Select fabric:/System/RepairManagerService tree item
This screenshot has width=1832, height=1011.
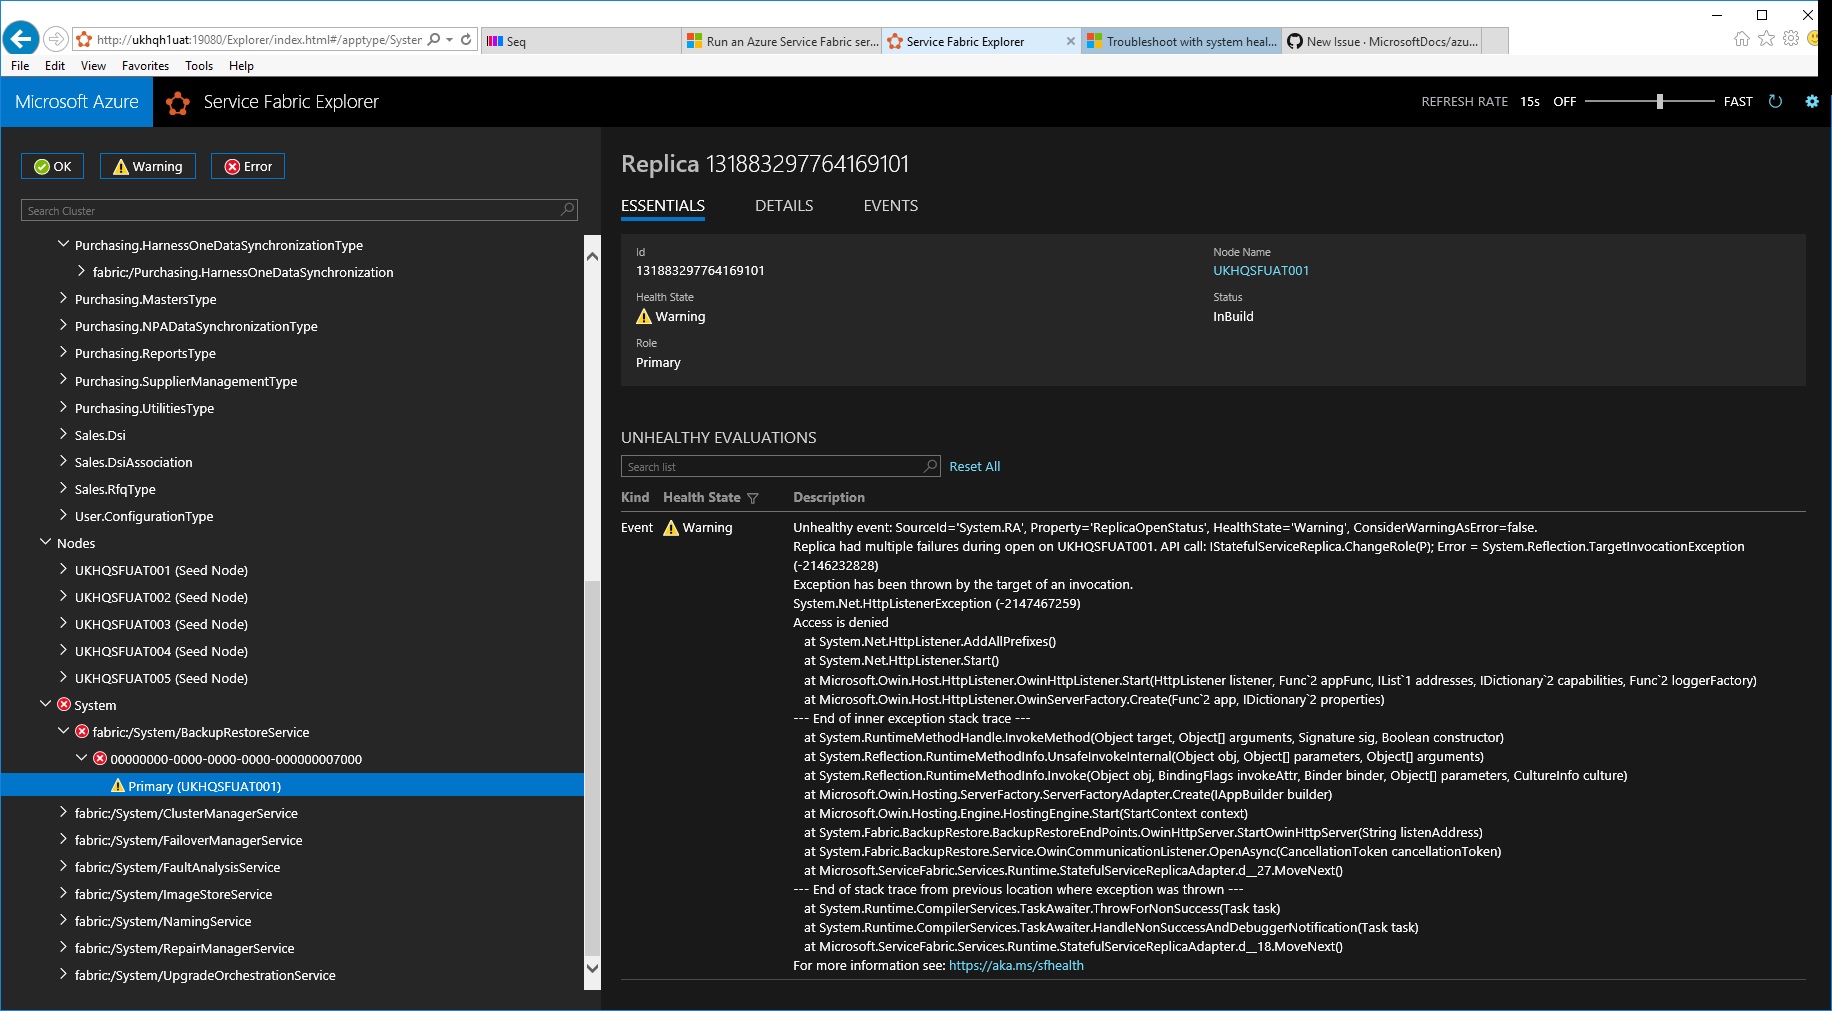(x=185, y=948)
